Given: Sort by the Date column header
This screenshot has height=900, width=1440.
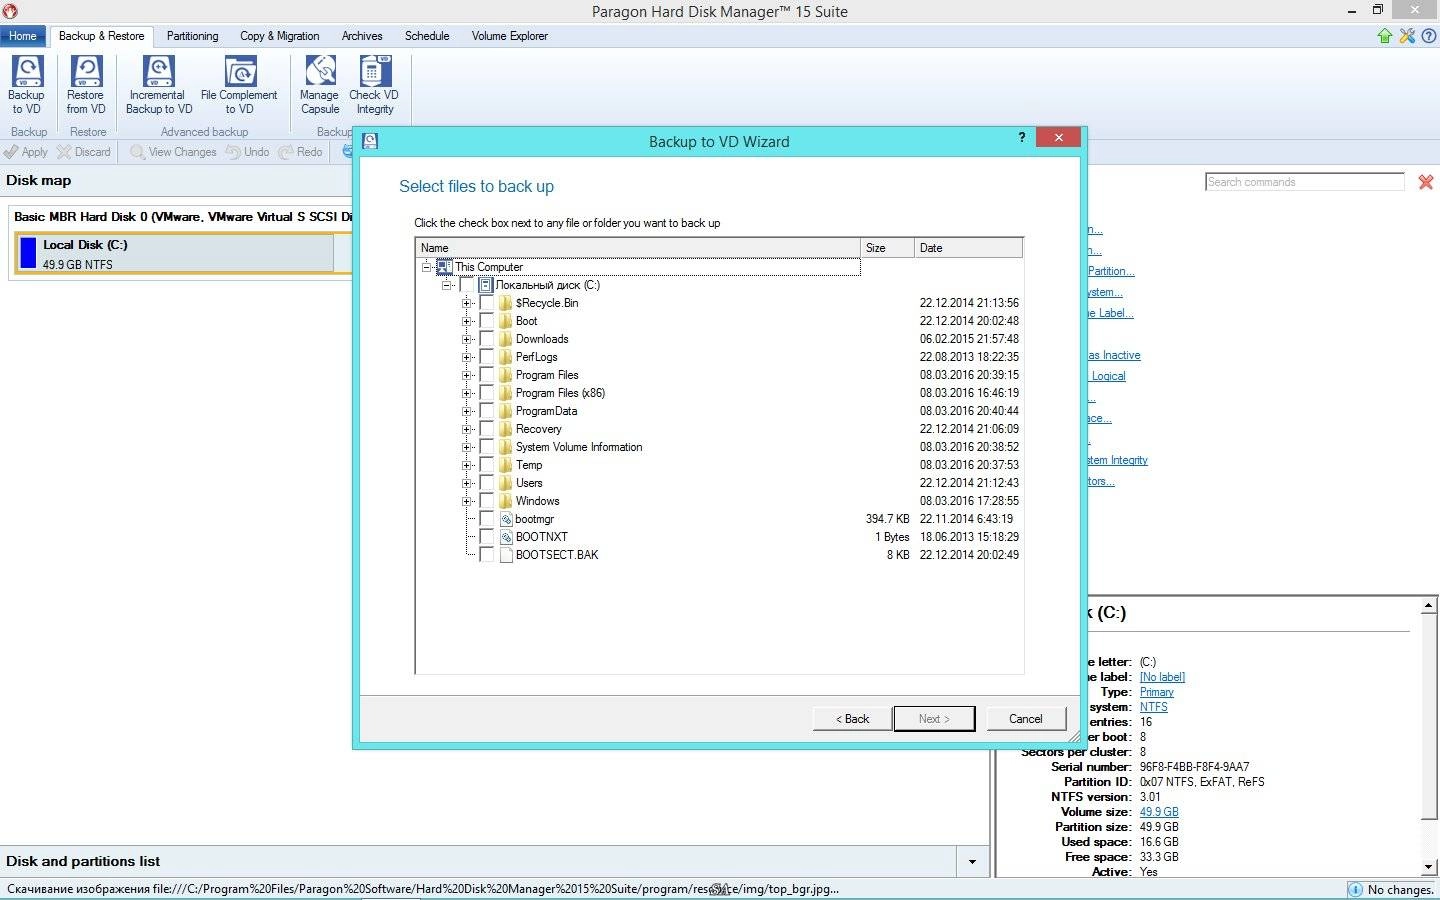Looking at the screenshot, I should click(x=968, y=248).
